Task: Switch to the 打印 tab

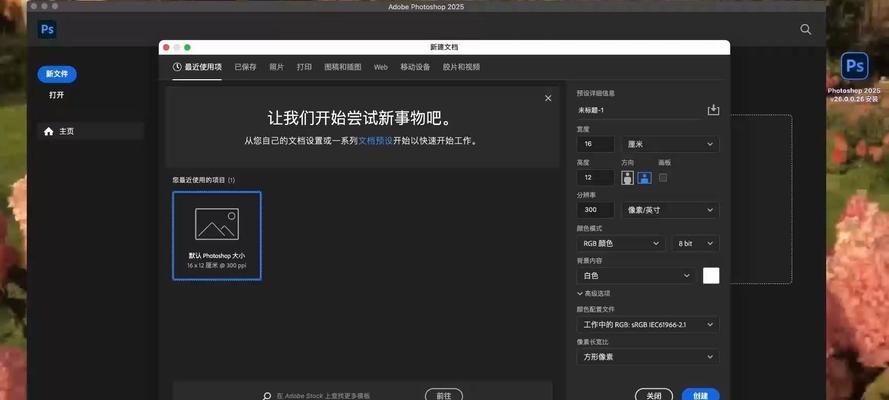Action: (x=304, y=67)
